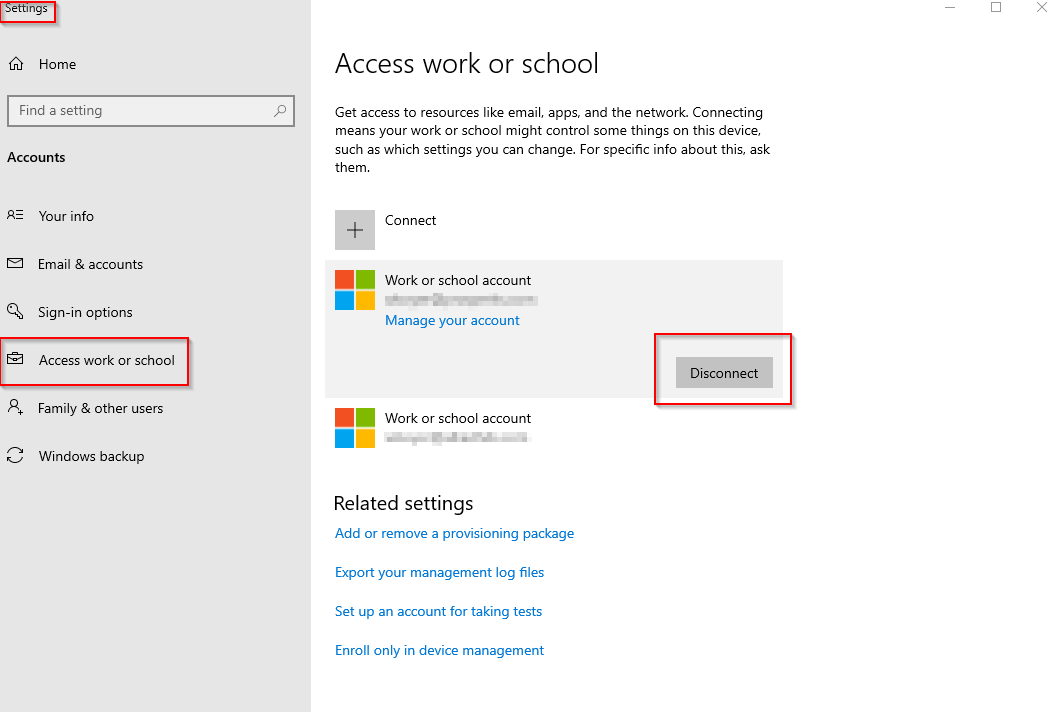
Task: Click the Access work or school briefcase icon
Action: 15,359
